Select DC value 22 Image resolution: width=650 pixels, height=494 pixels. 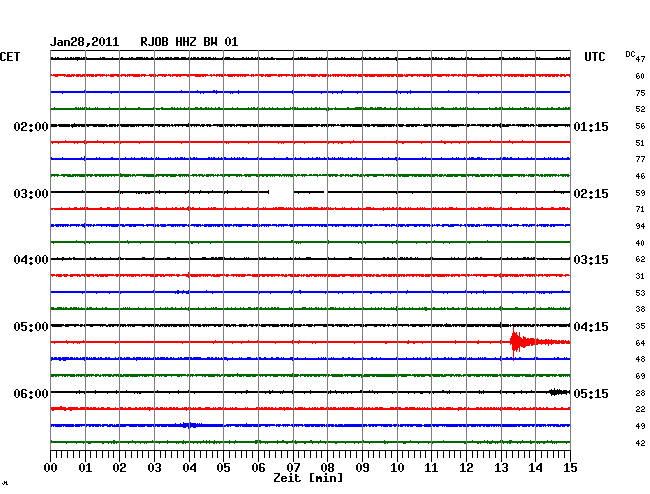coord(640,409)
